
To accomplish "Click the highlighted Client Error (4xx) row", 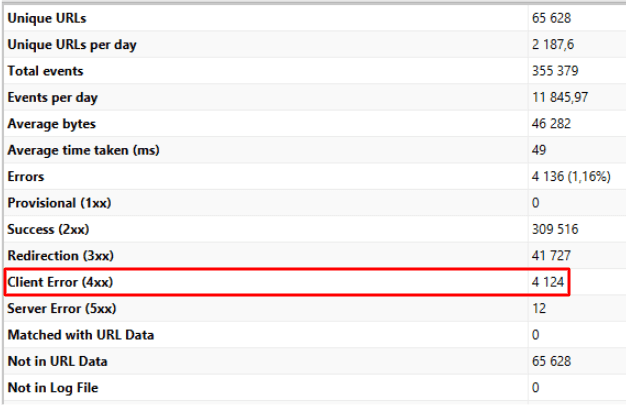I will pos(287,282).
